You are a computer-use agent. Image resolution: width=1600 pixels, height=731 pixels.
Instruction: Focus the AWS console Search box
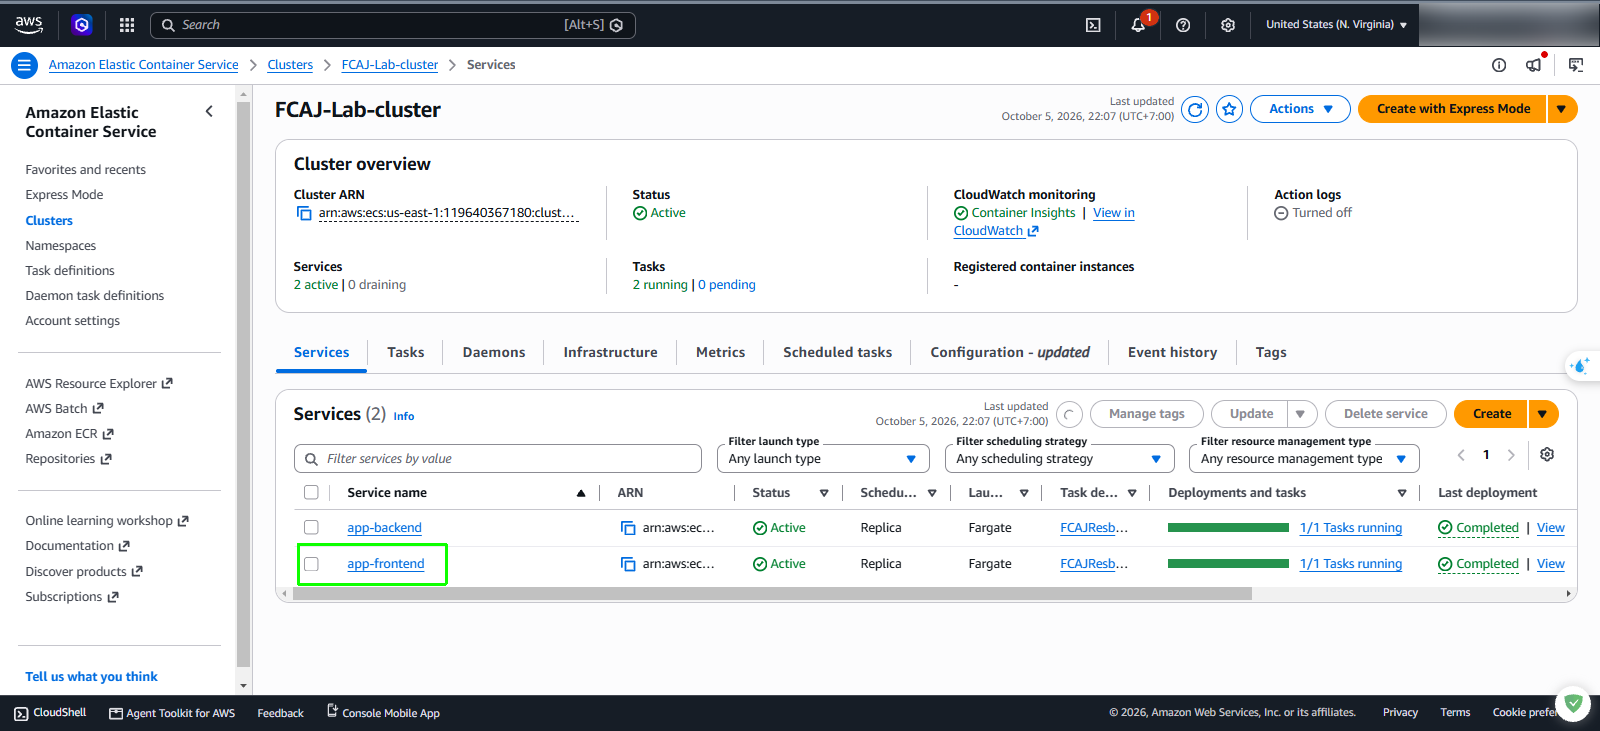(x=393, y=25)
